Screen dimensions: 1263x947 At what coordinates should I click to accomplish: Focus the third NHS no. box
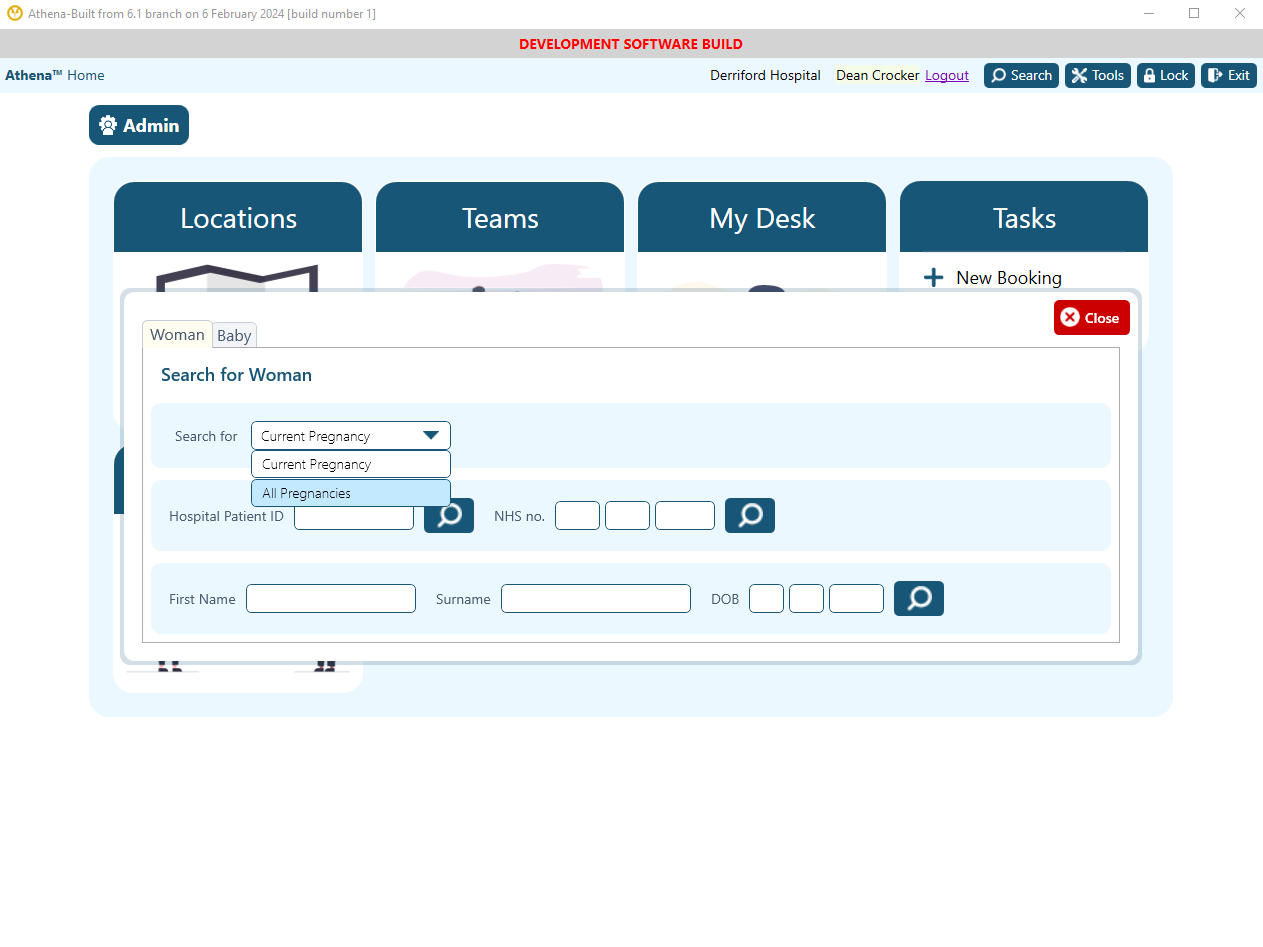685,516
